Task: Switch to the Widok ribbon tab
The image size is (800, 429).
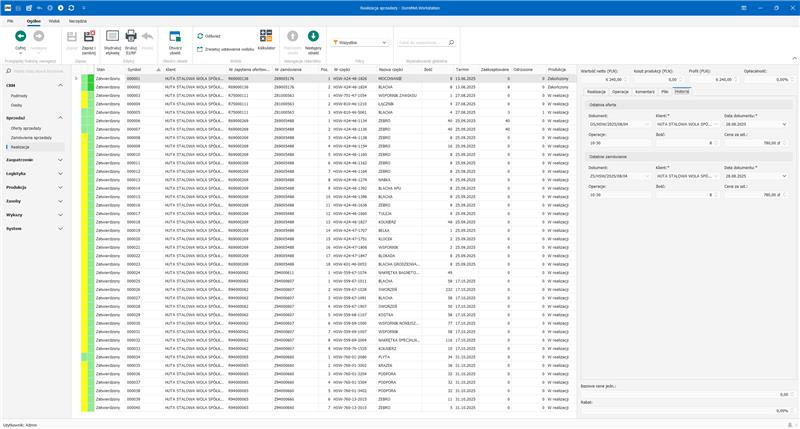Action: (54, 20)
